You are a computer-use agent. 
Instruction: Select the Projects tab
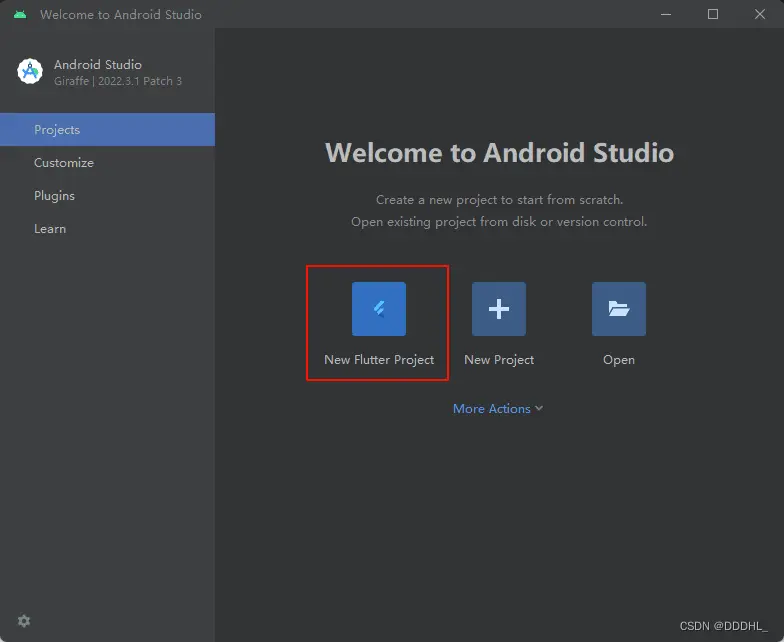coord(108,130)
